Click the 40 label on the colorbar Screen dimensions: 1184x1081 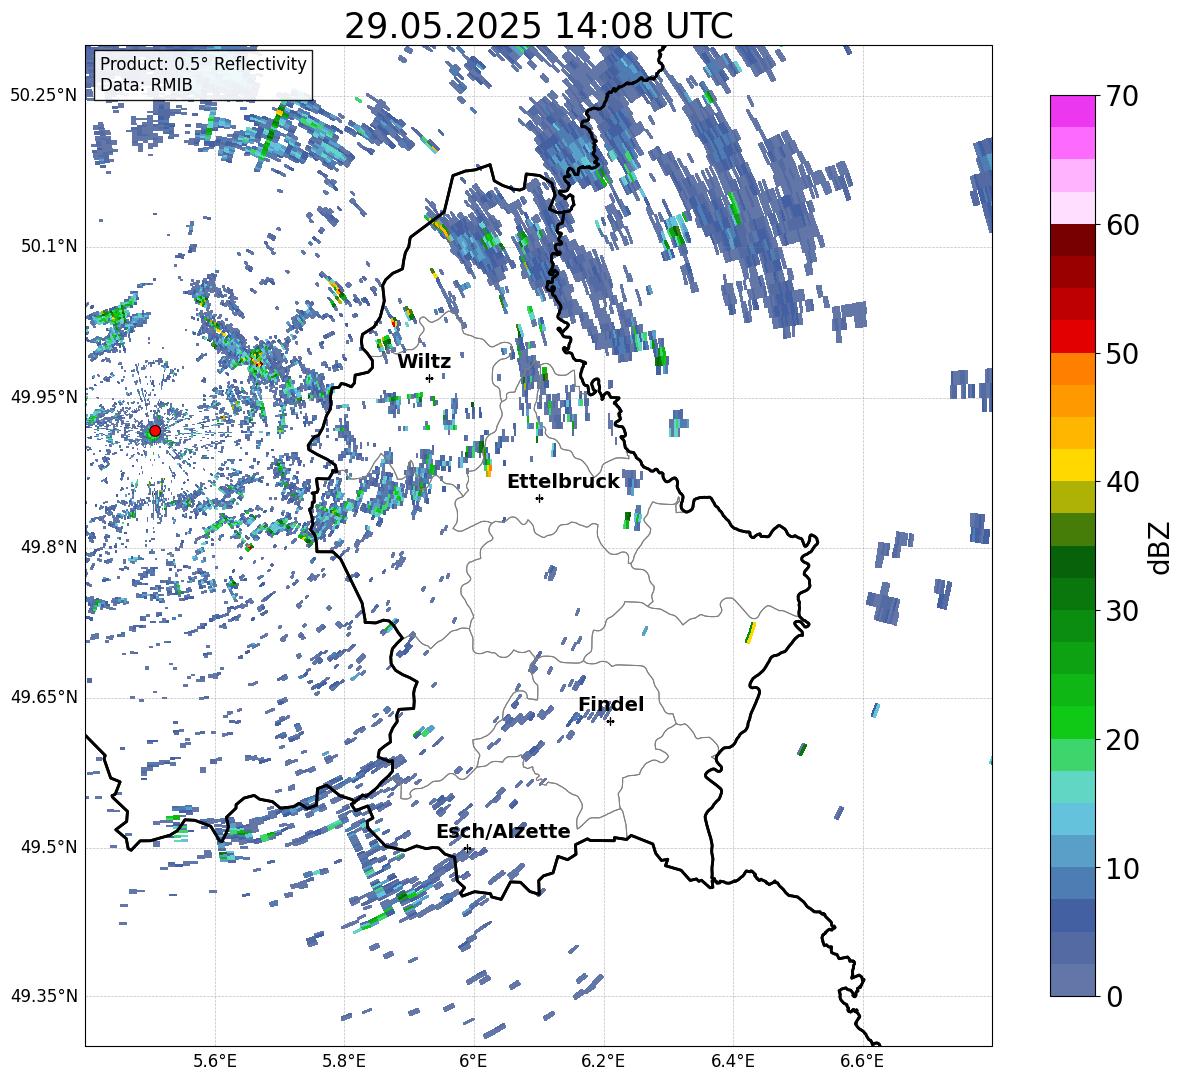pyautogui.click(x=1122, y=482)
